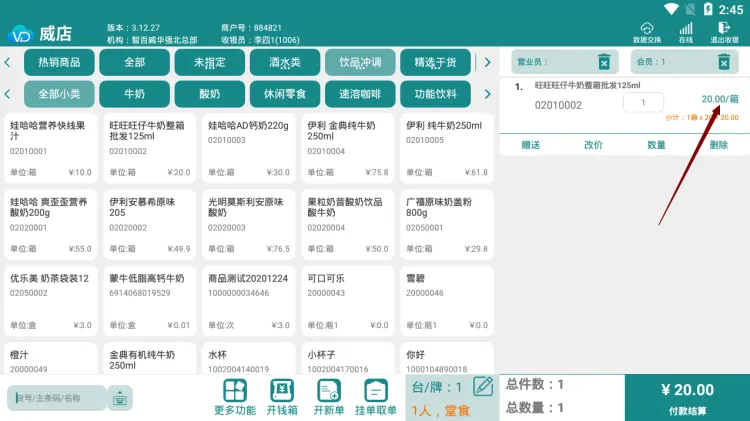Click the 退出收银 exit cashier icon

pyautogui.click(x=724, y=32)
